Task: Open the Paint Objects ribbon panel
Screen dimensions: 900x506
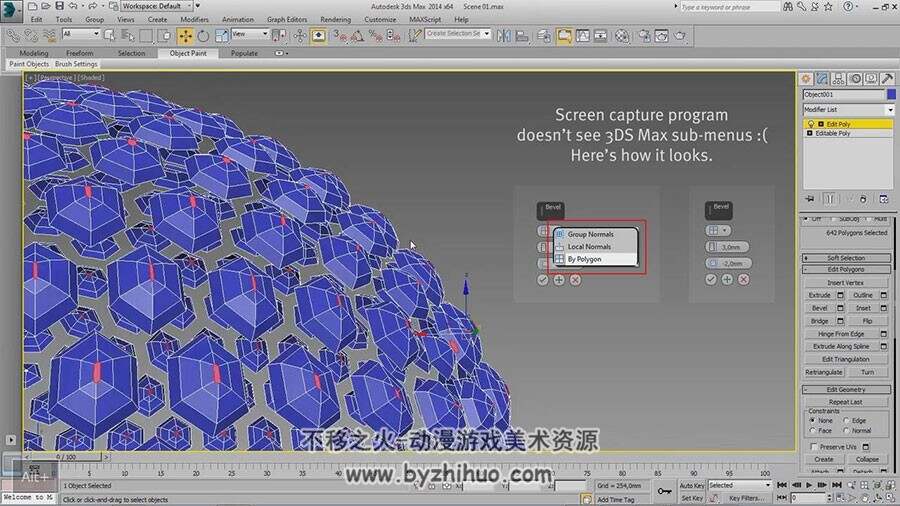Action: tap(29, 64)
